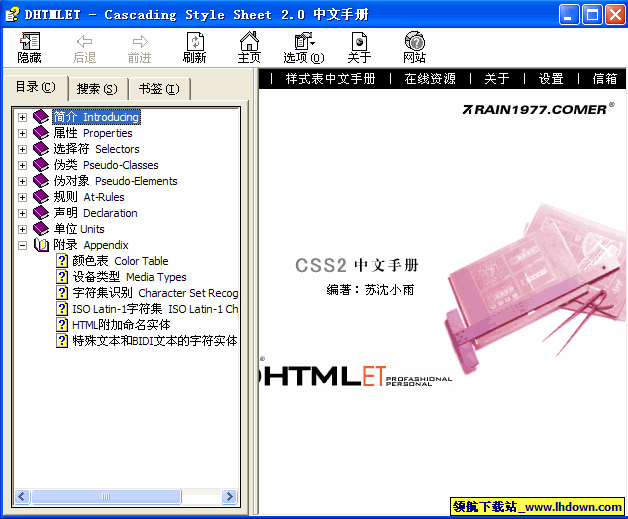The width and height of the screenshot is (628, 519).
Task: Expand the 伪类 Pseudo-Classes tree node
Action: [x=22, y=165]
